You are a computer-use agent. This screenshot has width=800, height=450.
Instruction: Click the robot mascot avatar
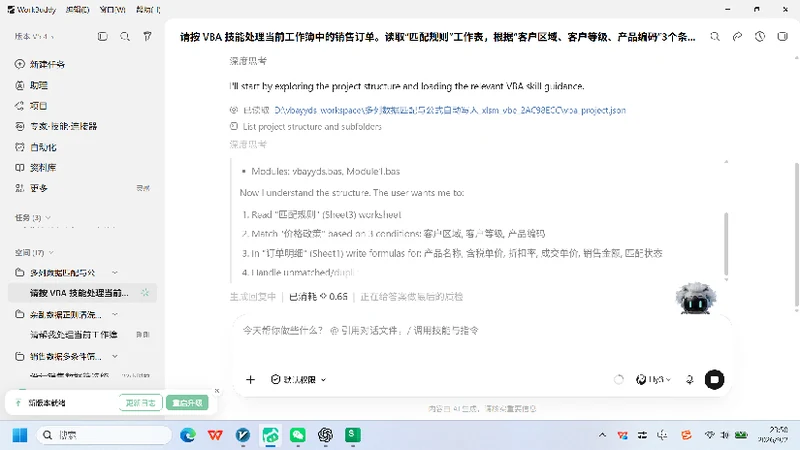695,298
